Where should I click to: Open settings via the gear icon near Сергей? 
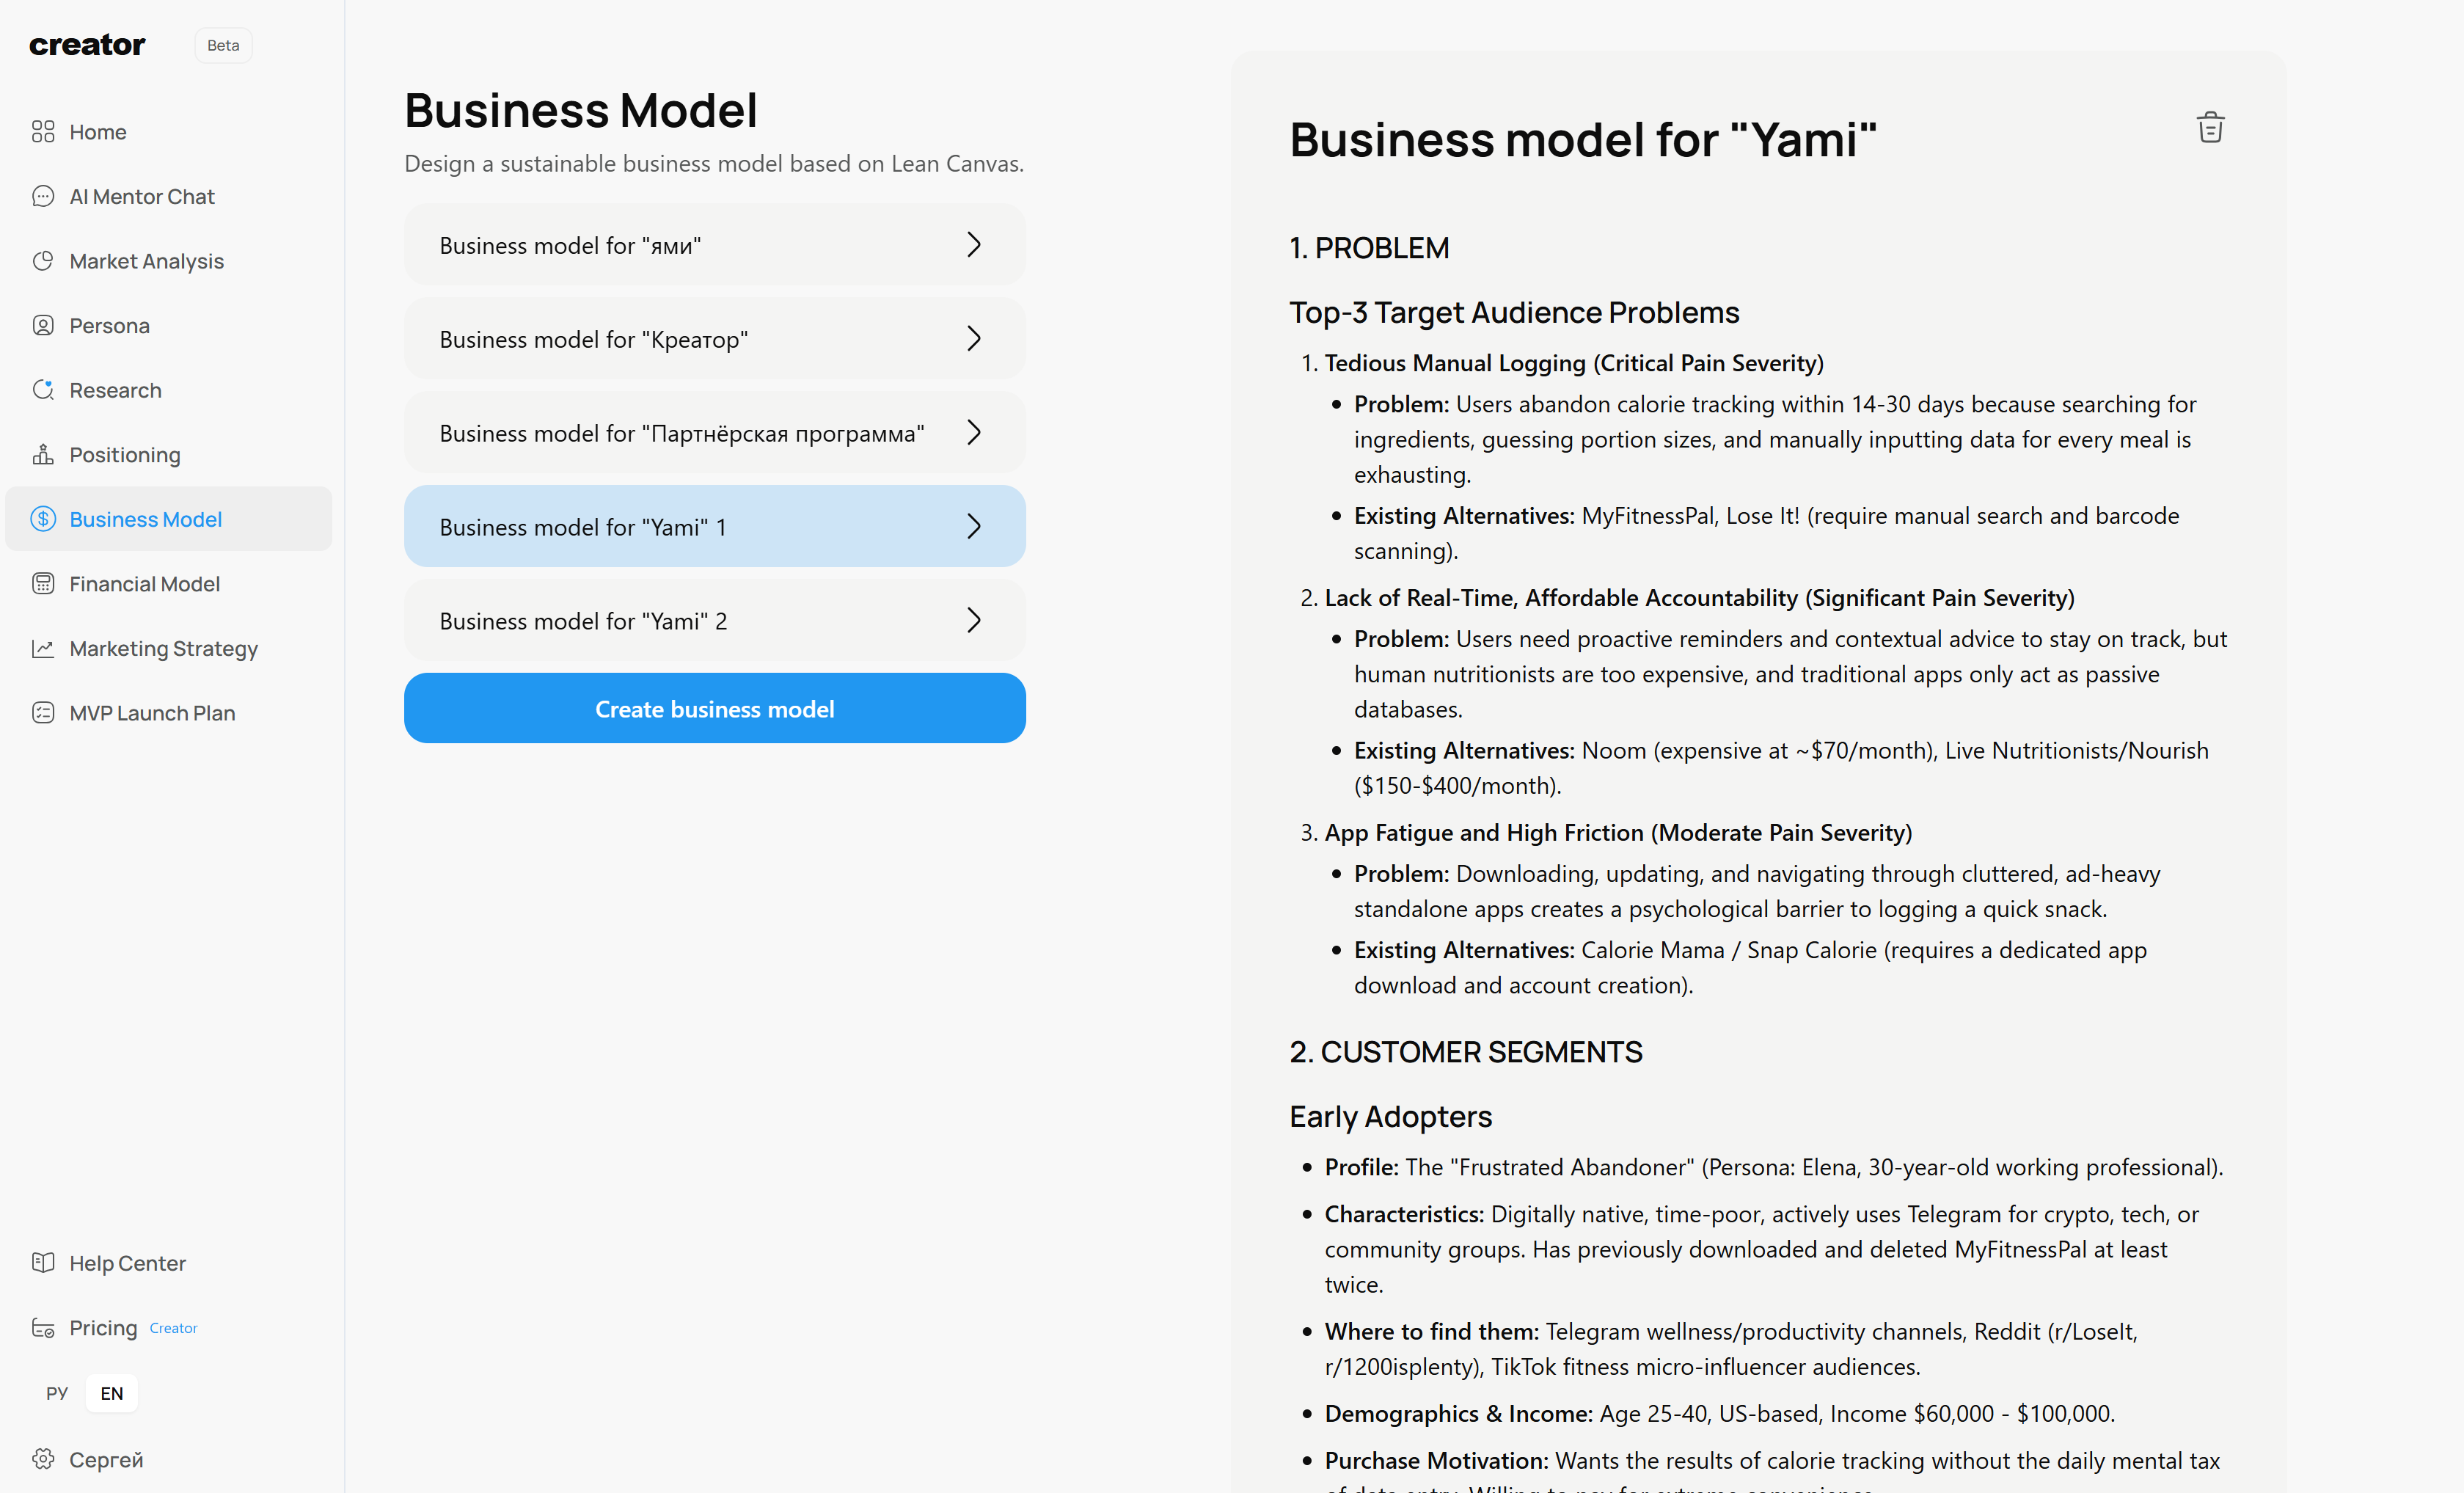[x=43, y=1459]
